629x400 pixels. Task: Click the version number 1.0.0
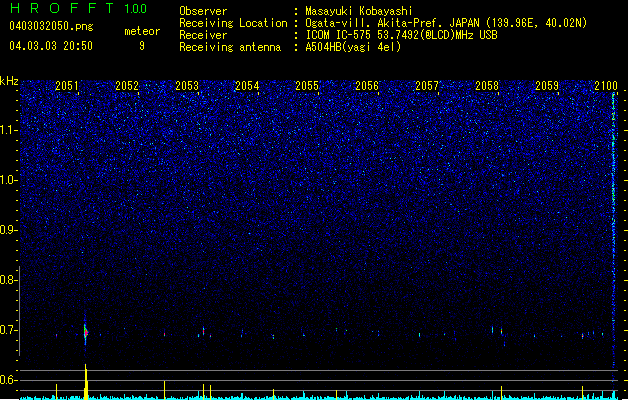coord(135,9)
